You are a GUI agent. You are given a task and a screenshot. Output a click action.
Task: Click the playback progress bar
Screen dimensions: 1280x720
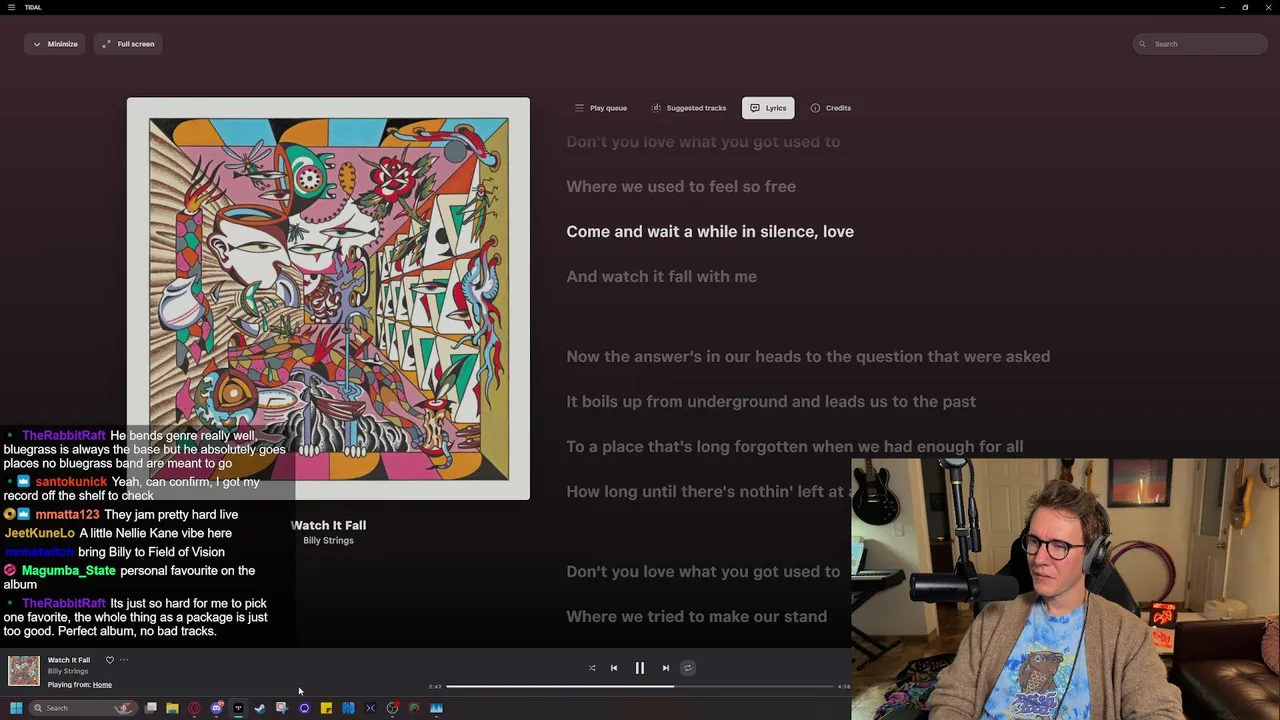(x=640, y=687)
